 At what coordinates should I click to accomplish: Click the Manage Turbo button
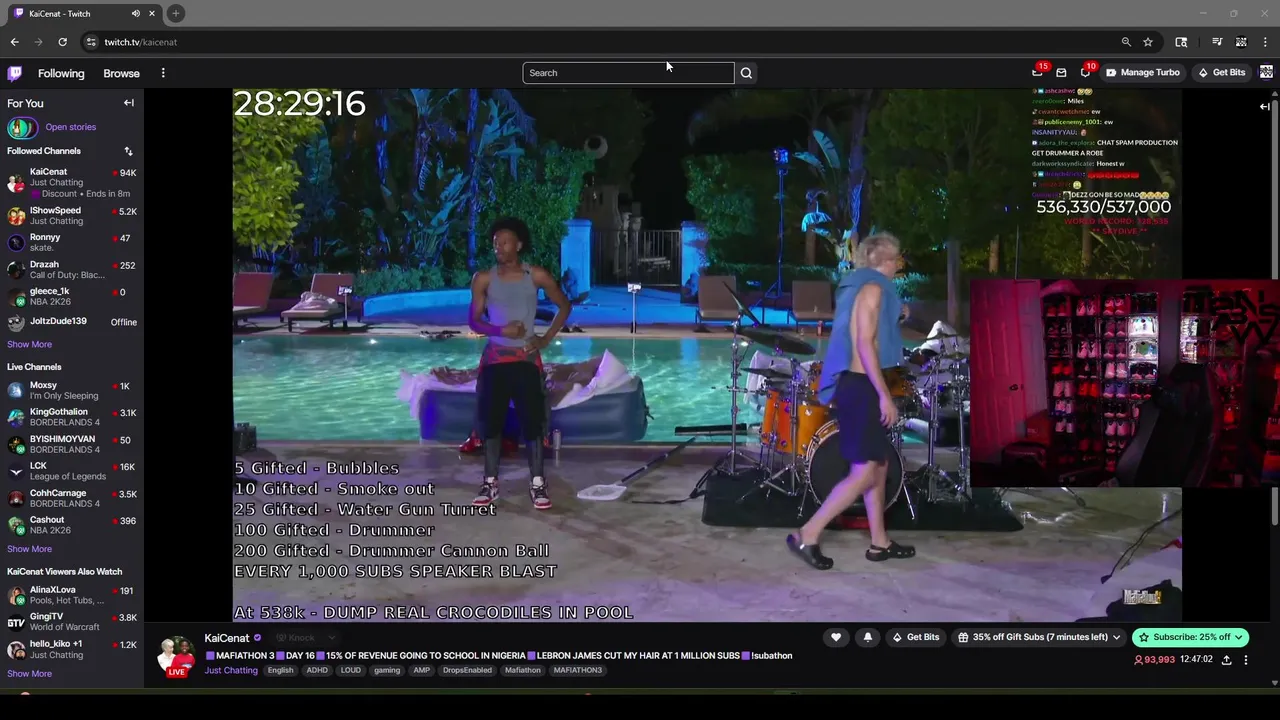(1143, 72)
